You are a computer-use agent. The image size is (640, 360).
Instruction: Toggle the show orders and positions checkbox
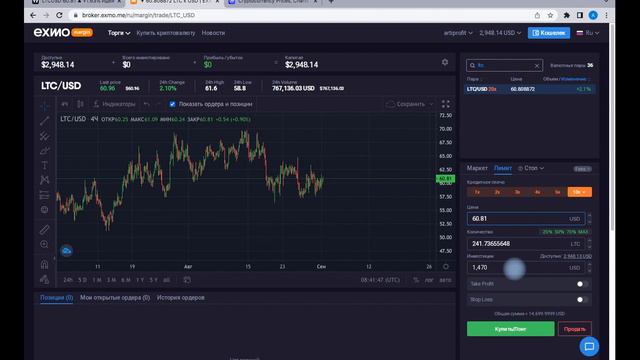[172, 104]
